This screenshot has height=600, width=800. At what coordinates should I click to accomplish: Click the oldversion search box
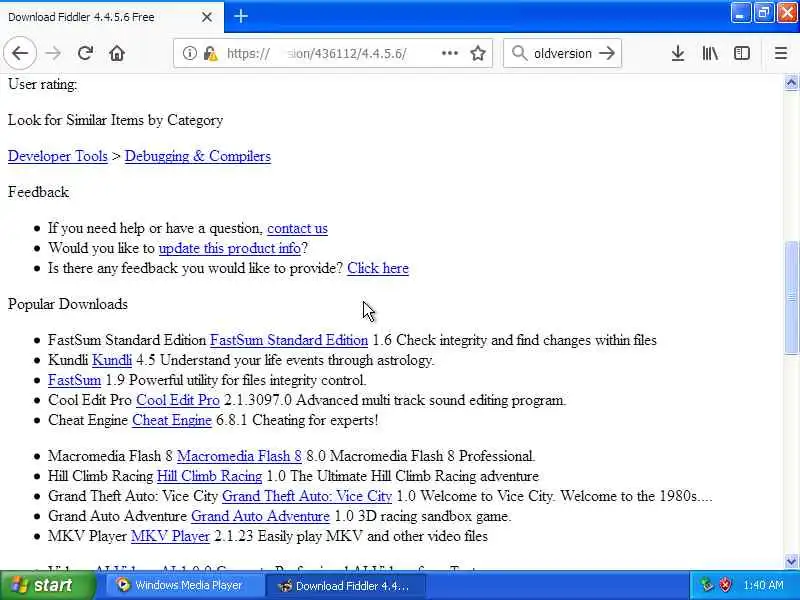562,53
